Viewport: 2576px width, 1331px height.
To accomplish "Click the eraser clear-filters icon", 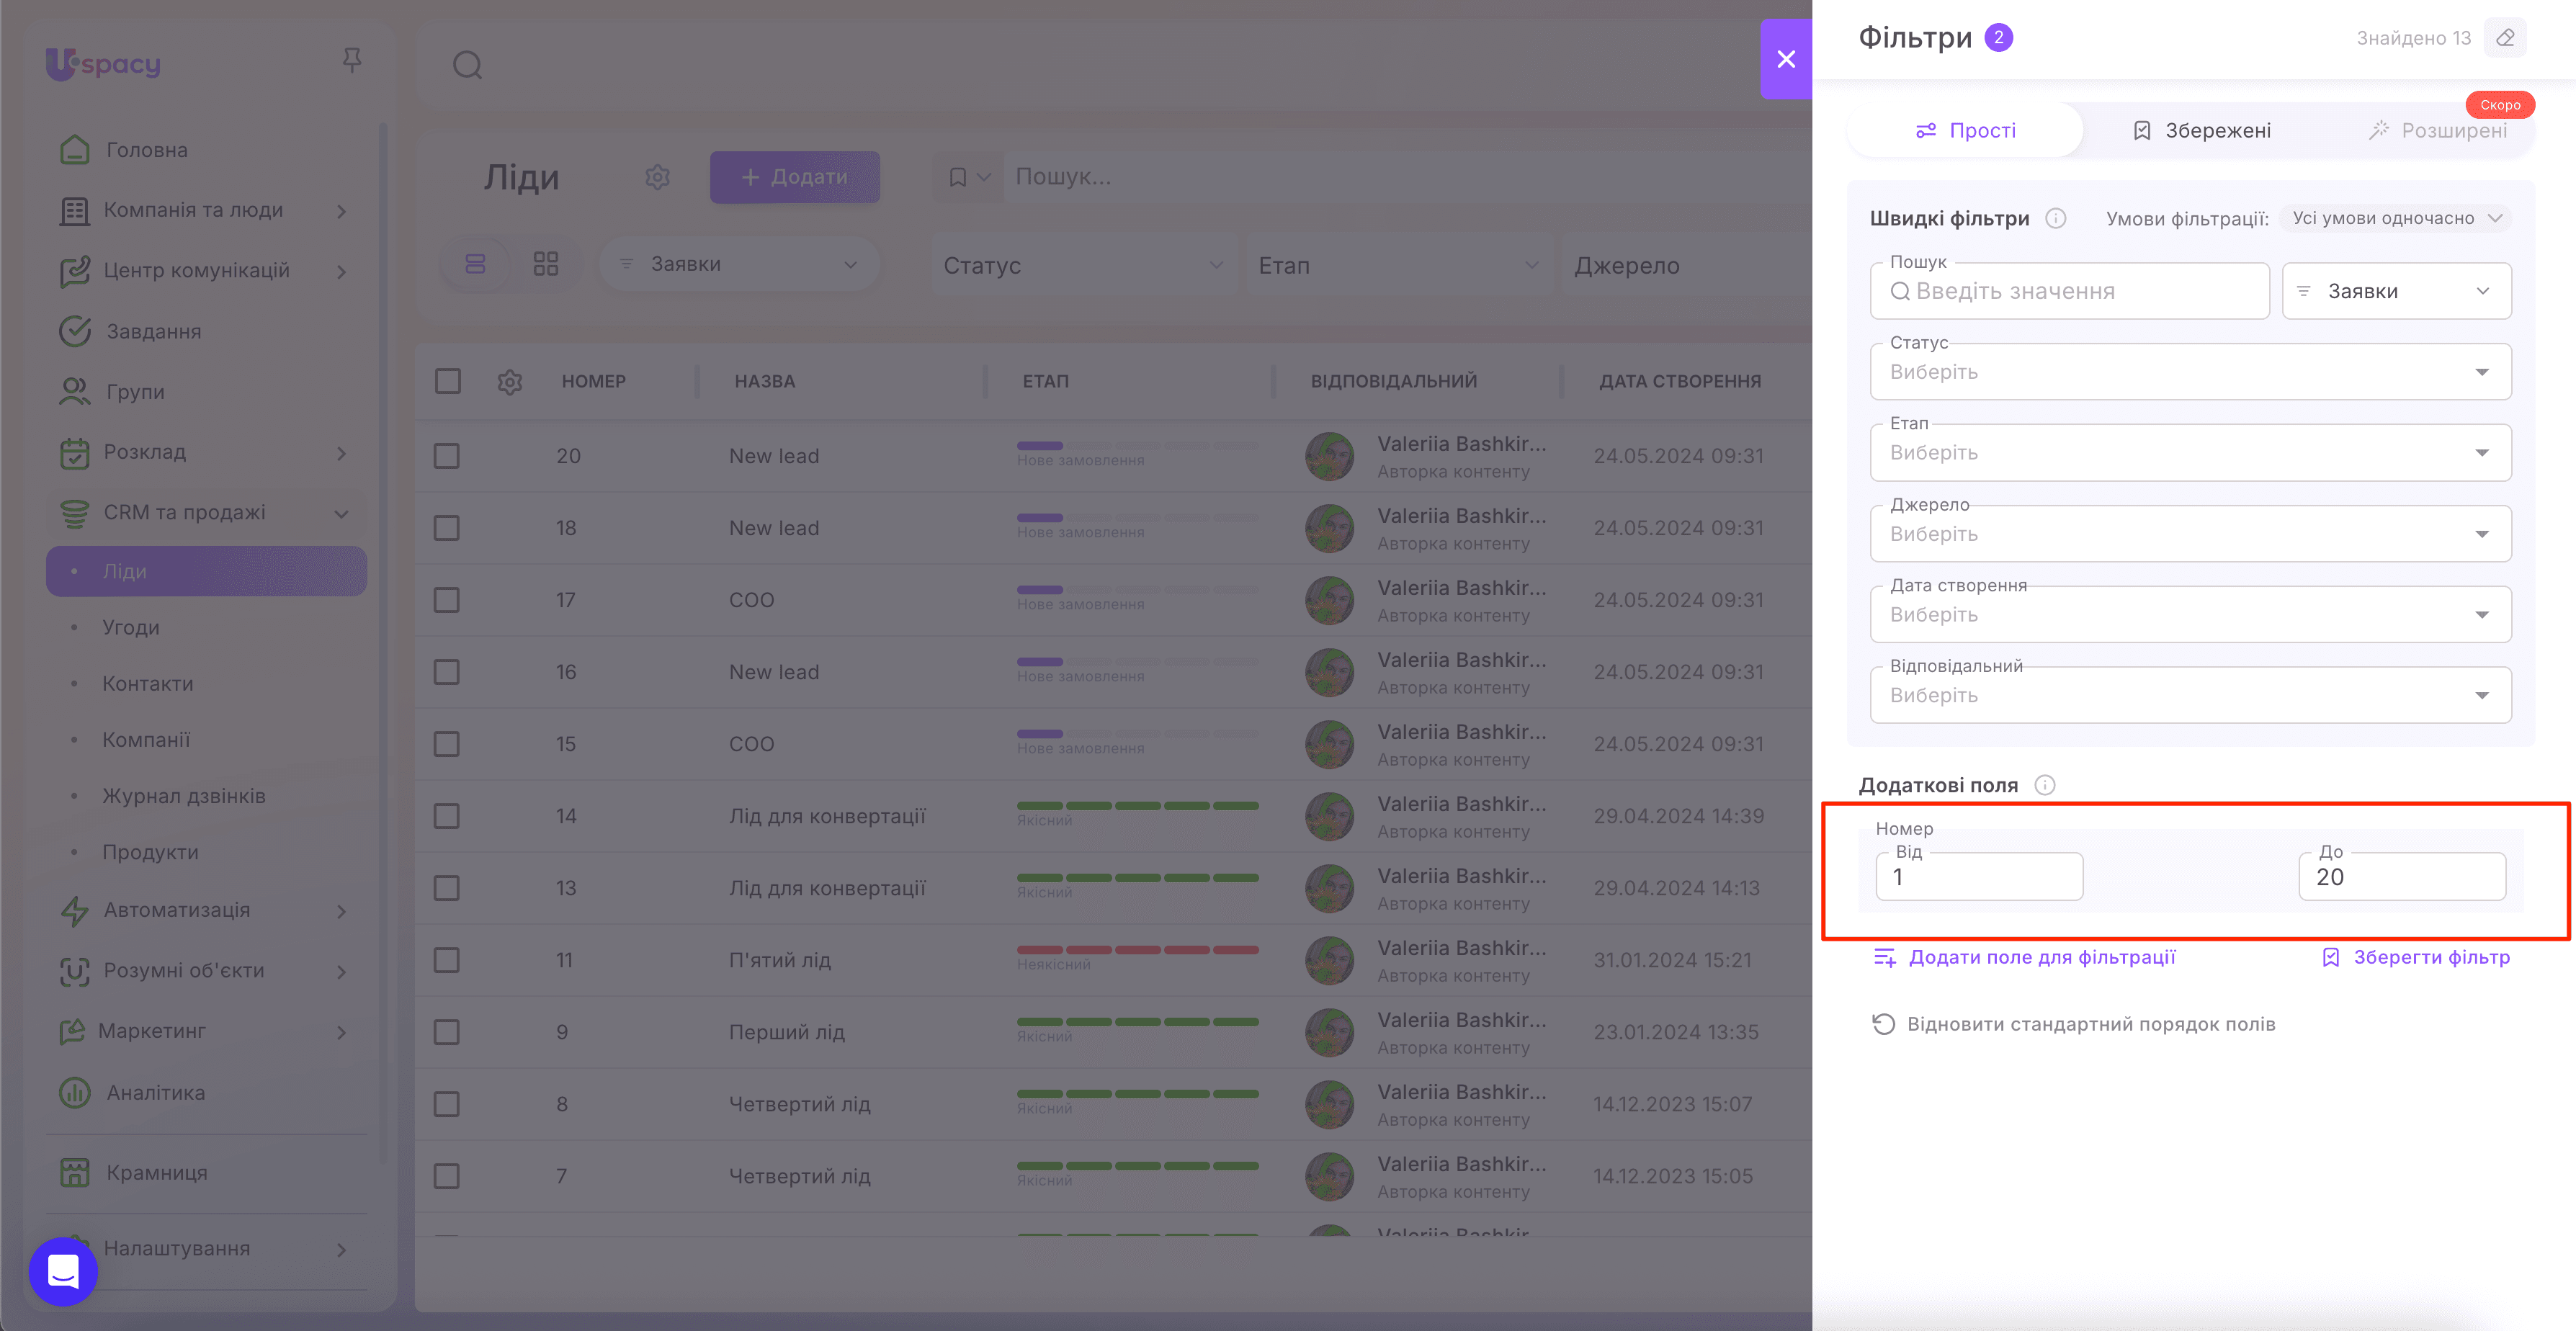I will click(x=2505, y=38).
